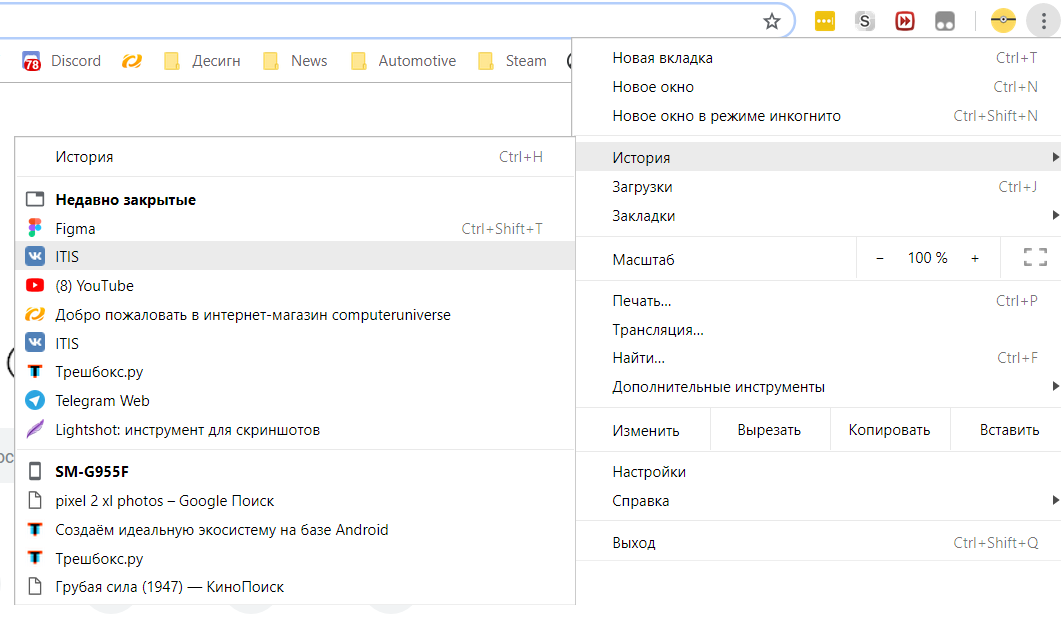Viewport: 1061px width, 619px height.
Task: Open the Automotive bookmarks folder
Action: (403, 61)
